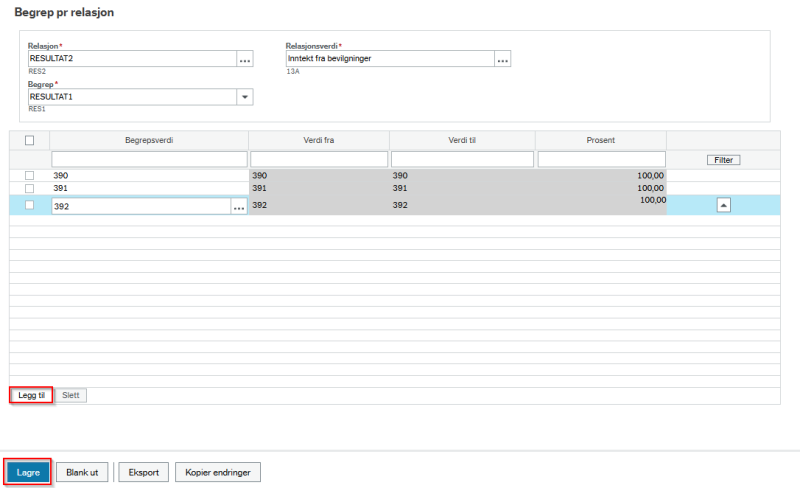Click the Kopier endringer button
Screen dimensions: 800x488
click(218, 472)
